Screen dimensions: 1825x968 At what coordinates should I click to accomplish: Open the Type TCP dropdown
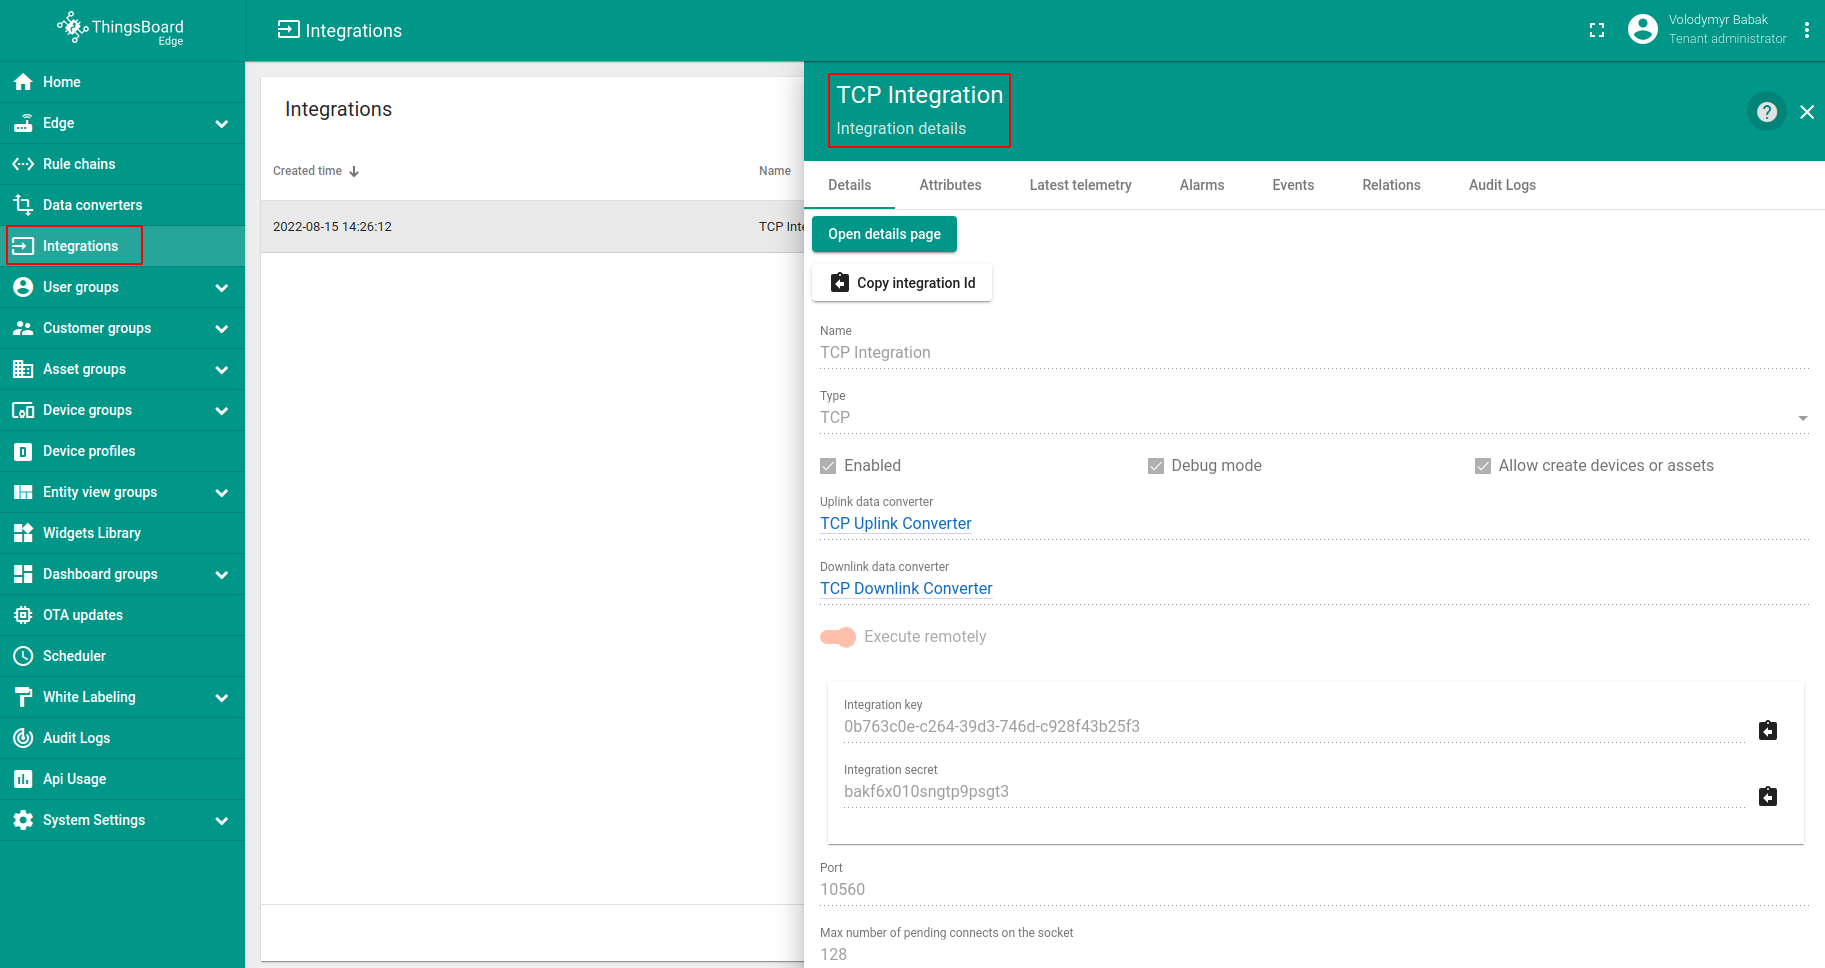(x=1314, y=418)
